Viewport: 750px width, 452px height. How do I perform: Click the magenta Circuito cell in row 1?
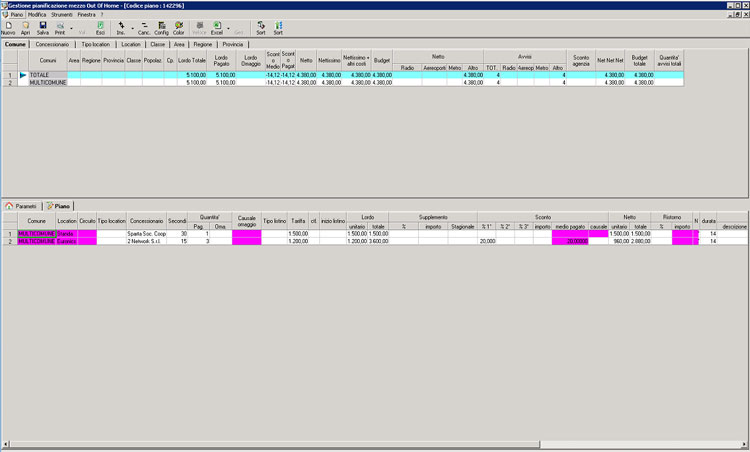tap(87, 233)
